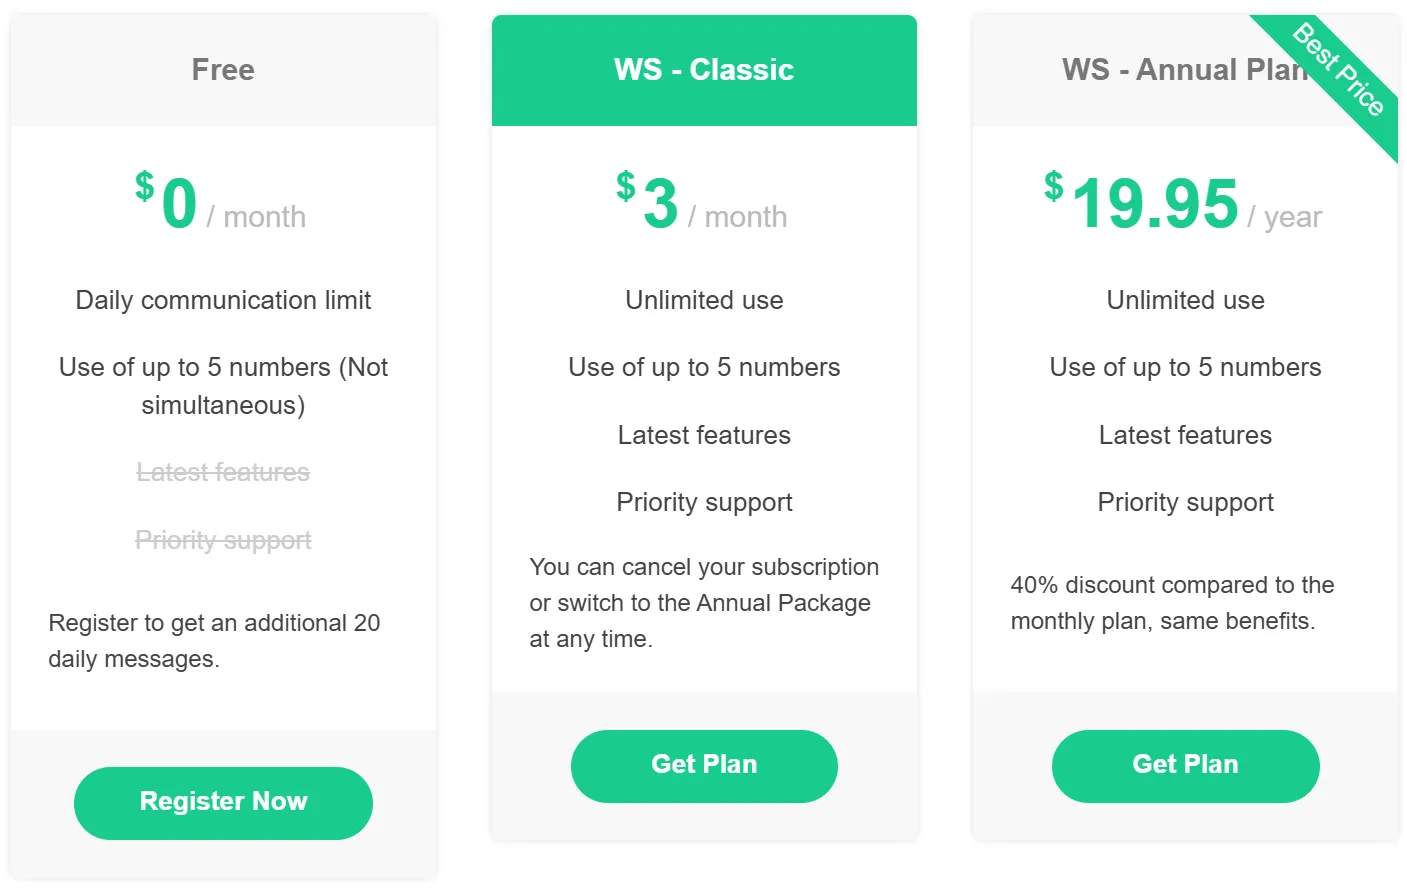This screenshot has width=1407, height=888.
Task: Click the crossed-out Latest features item
Action: coord(223,472)
